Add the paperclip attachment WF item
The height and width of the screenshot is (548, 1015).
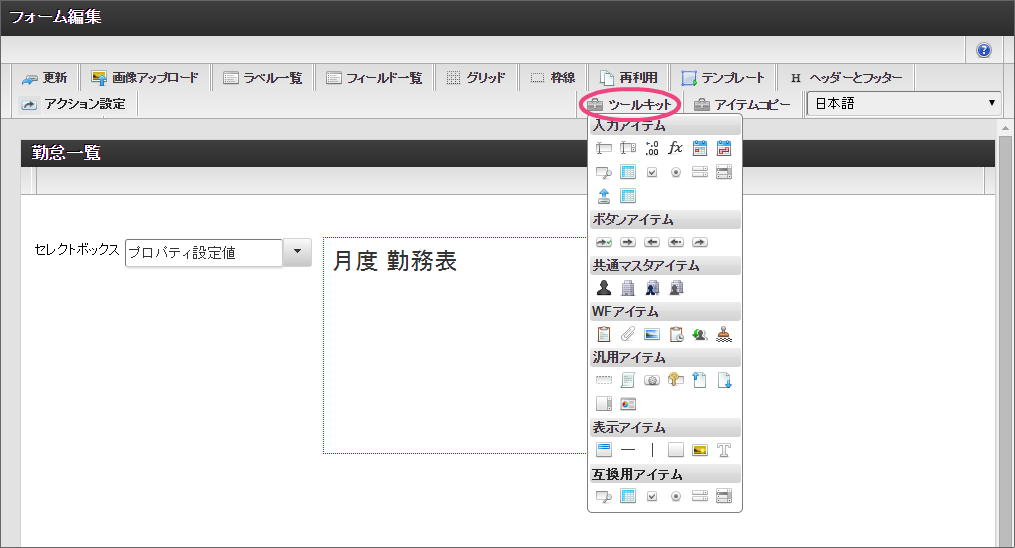pos(627,334)
